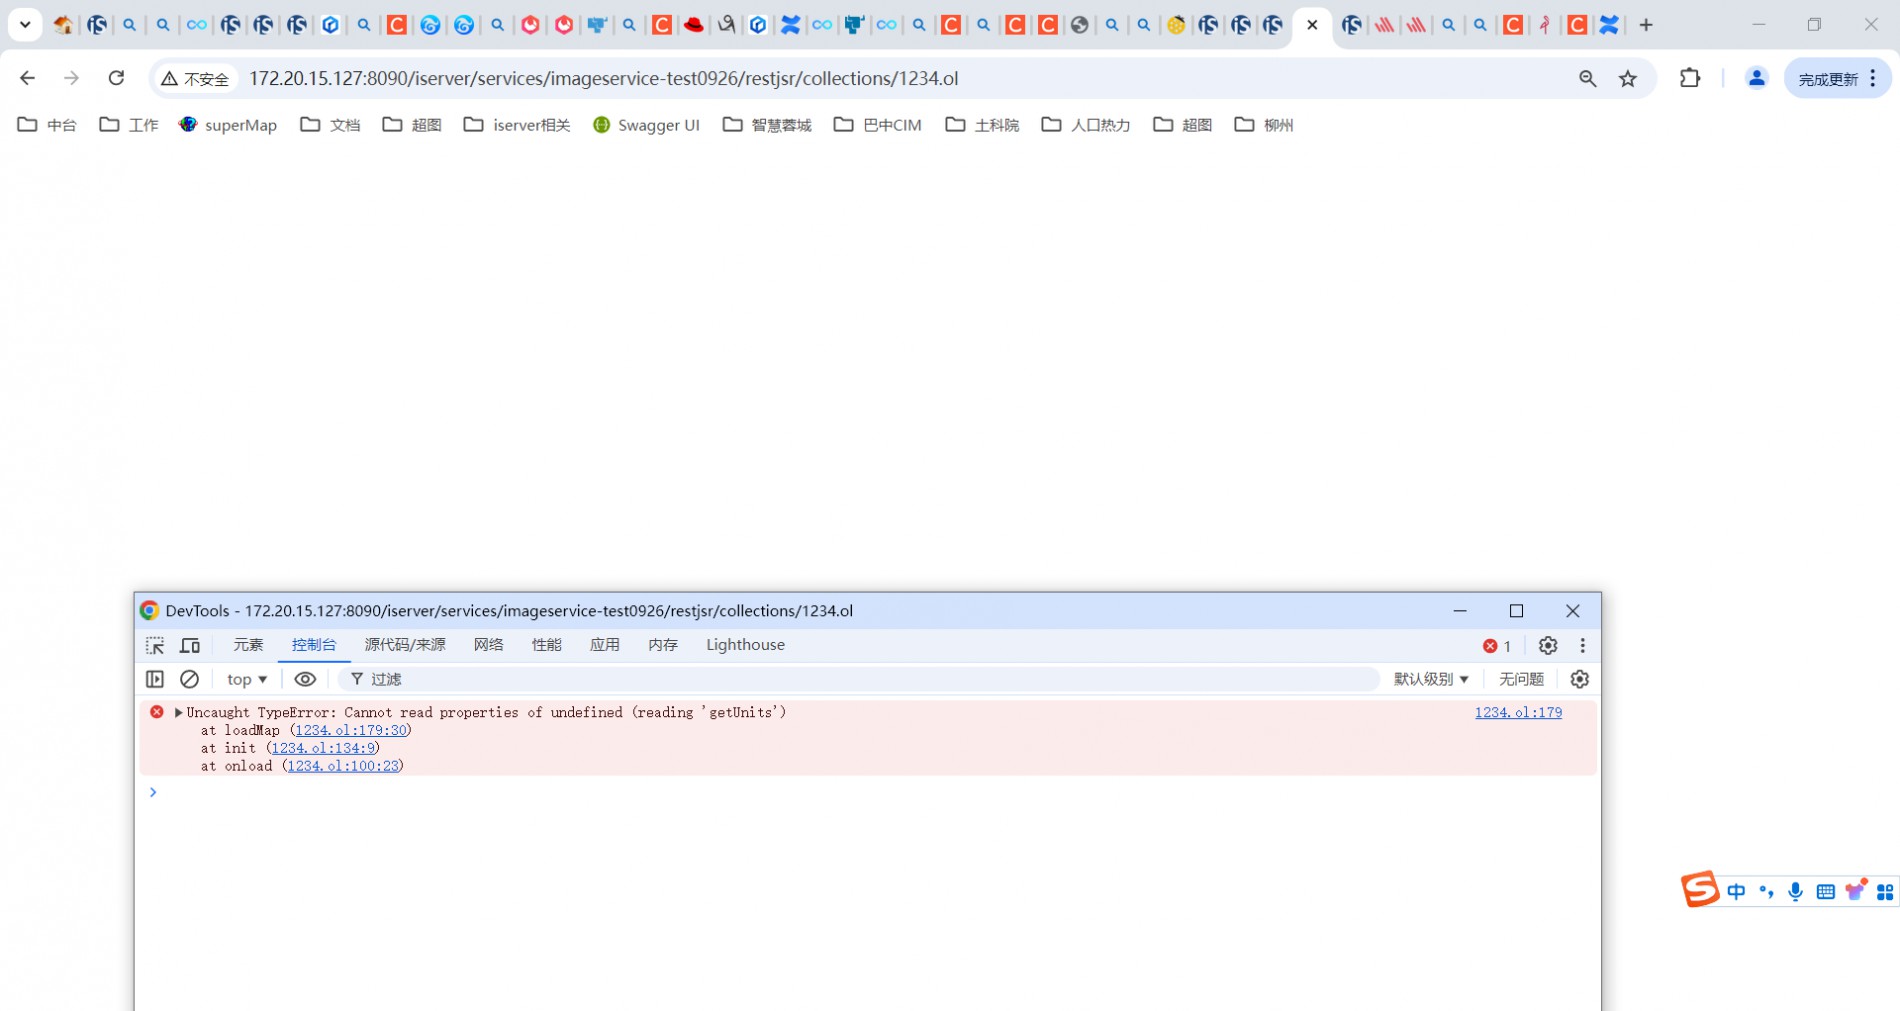This screenshot has height=1011, width=1900.
Task: Open the zoom magnifier in address bar
Action: (x=1587, y=78)
